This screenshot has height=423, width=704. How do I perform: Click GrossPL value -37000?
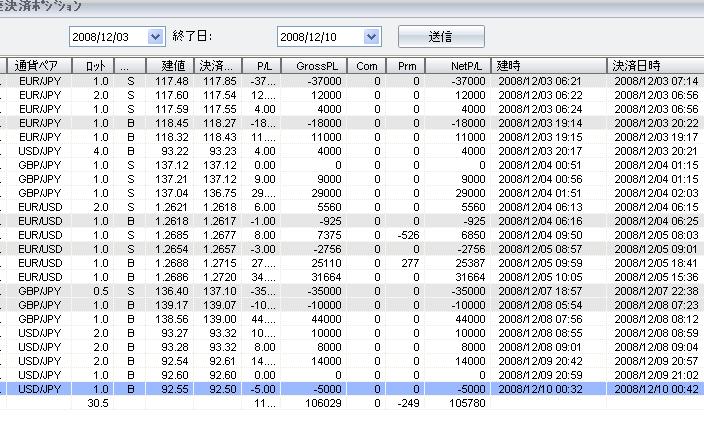pos(325,81)
